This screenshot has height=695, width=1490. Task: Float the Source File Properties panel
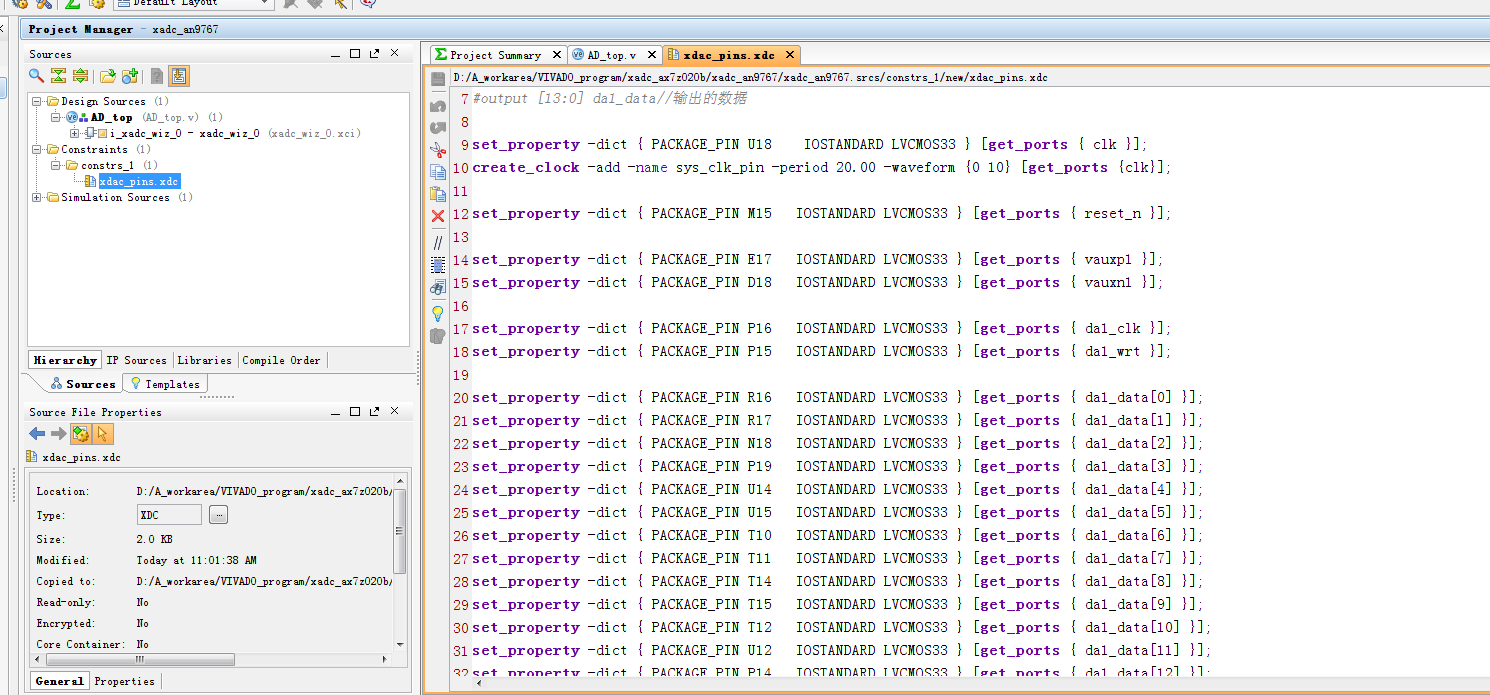[374, 412]
